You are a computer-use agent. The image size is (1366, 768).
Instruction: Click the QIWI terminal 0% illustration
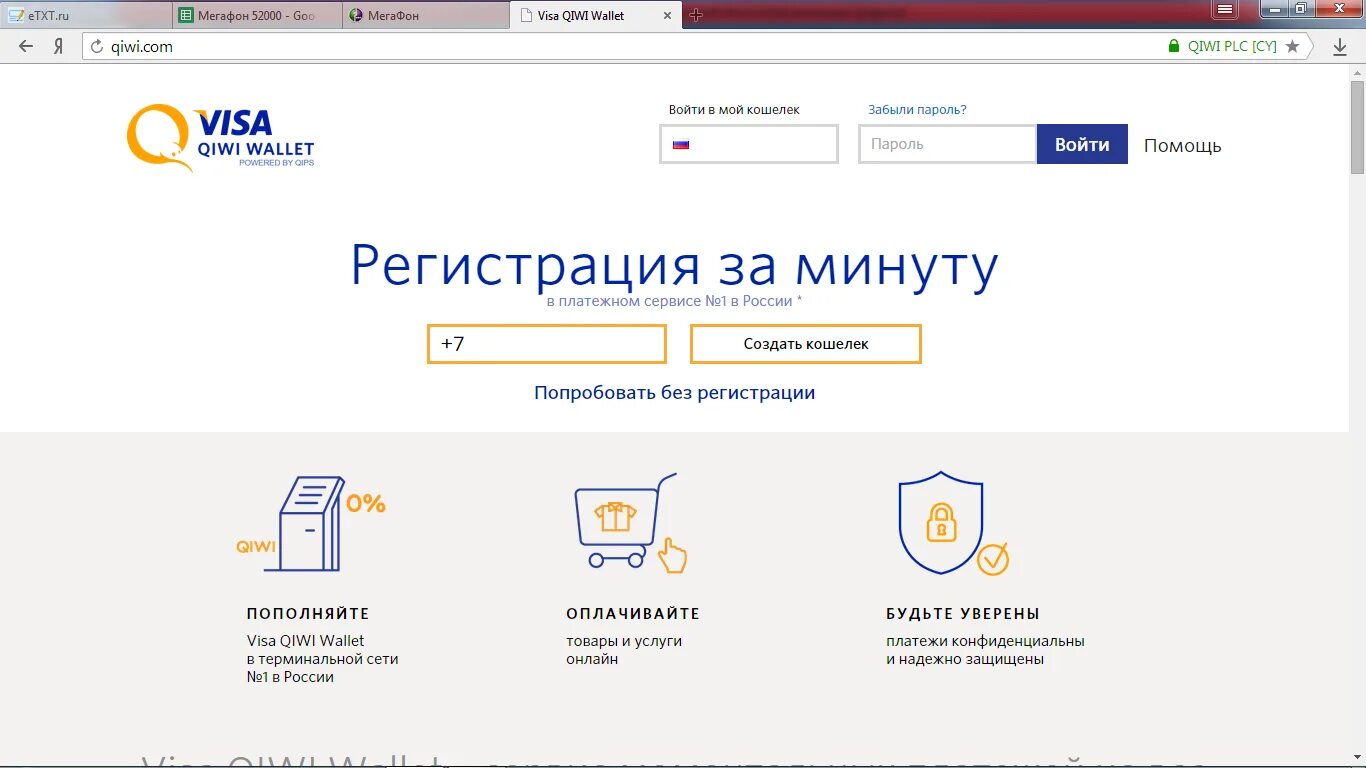tap(311, 523)
